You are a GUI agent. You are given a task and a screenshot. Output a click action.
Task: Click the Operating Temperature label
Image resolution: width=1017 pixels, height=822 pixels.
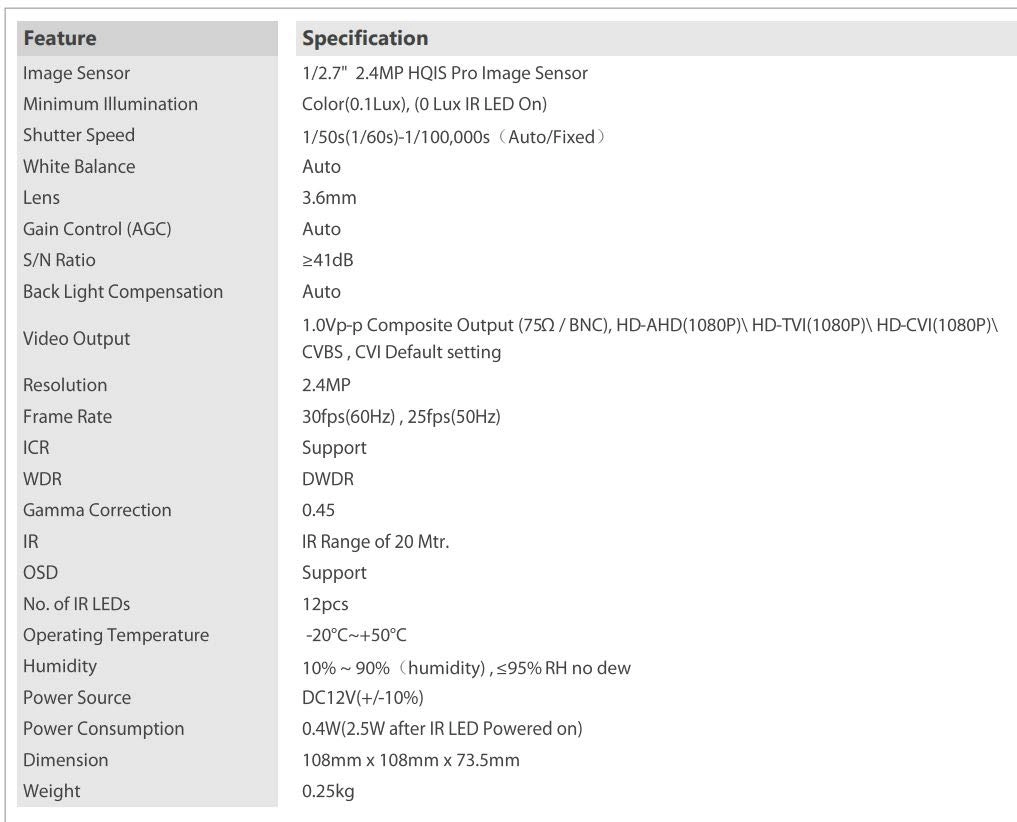116,635
